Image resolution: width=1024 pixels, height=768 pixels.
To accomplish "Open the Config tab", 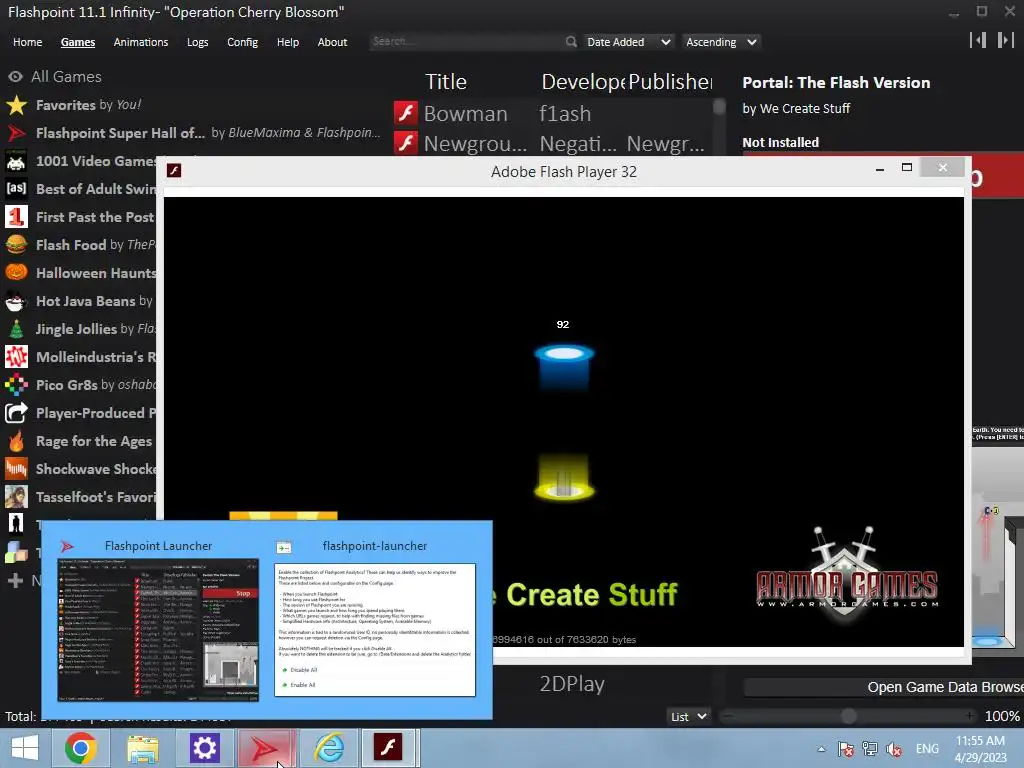I will tap(242, 42).
